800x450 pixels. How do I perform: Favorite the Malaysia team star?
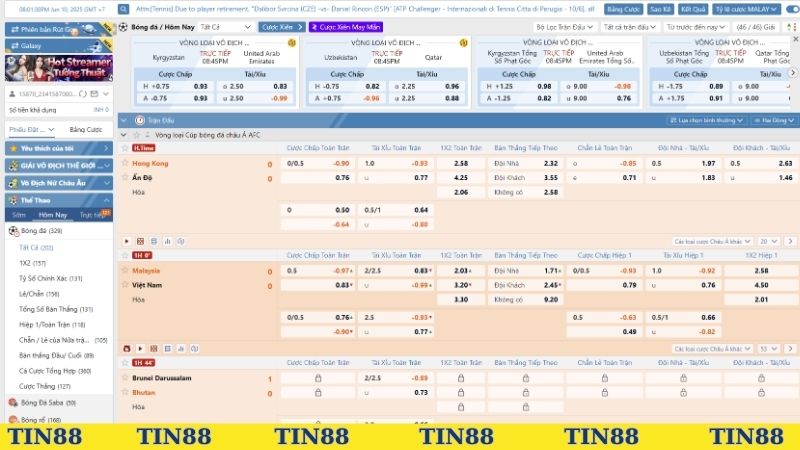click(x=125, y=270)
